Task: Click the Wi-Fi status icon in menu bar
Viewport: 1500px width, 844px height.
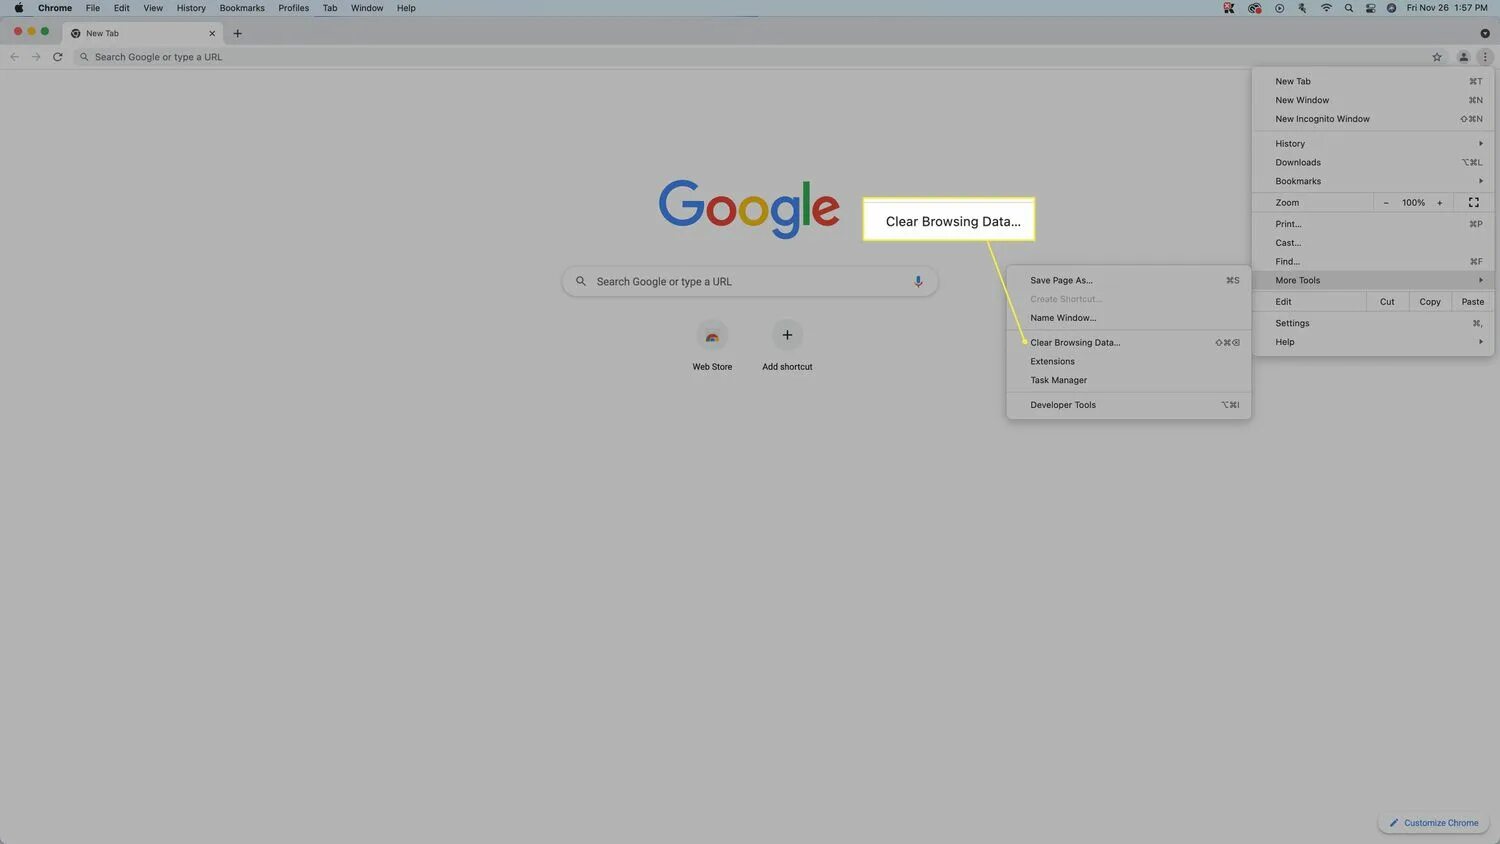Action: 1326,8
